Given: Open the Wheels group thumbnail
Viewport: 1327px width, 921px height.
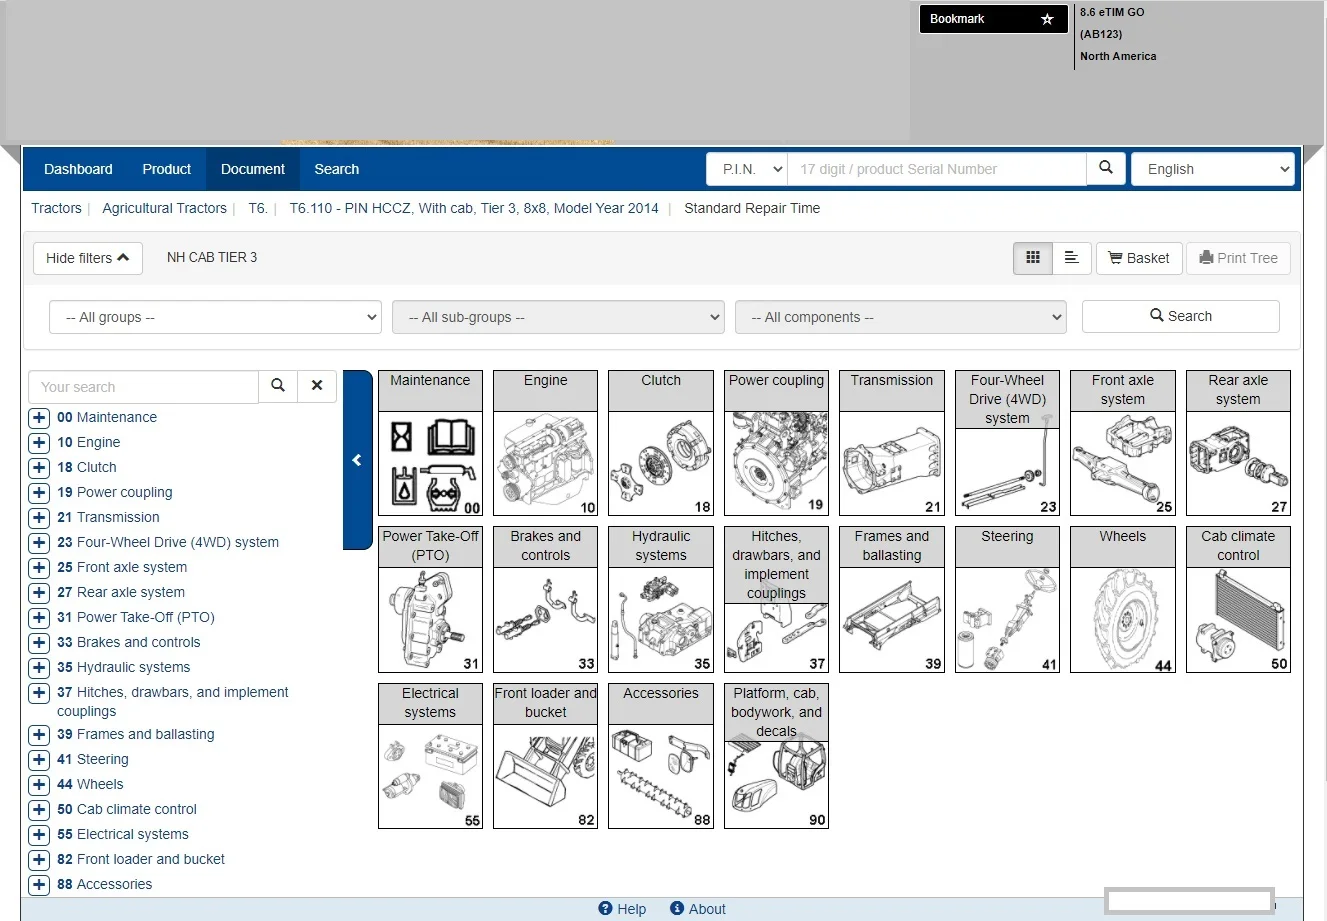Looking at the screenshot, I should point(1123,600).
